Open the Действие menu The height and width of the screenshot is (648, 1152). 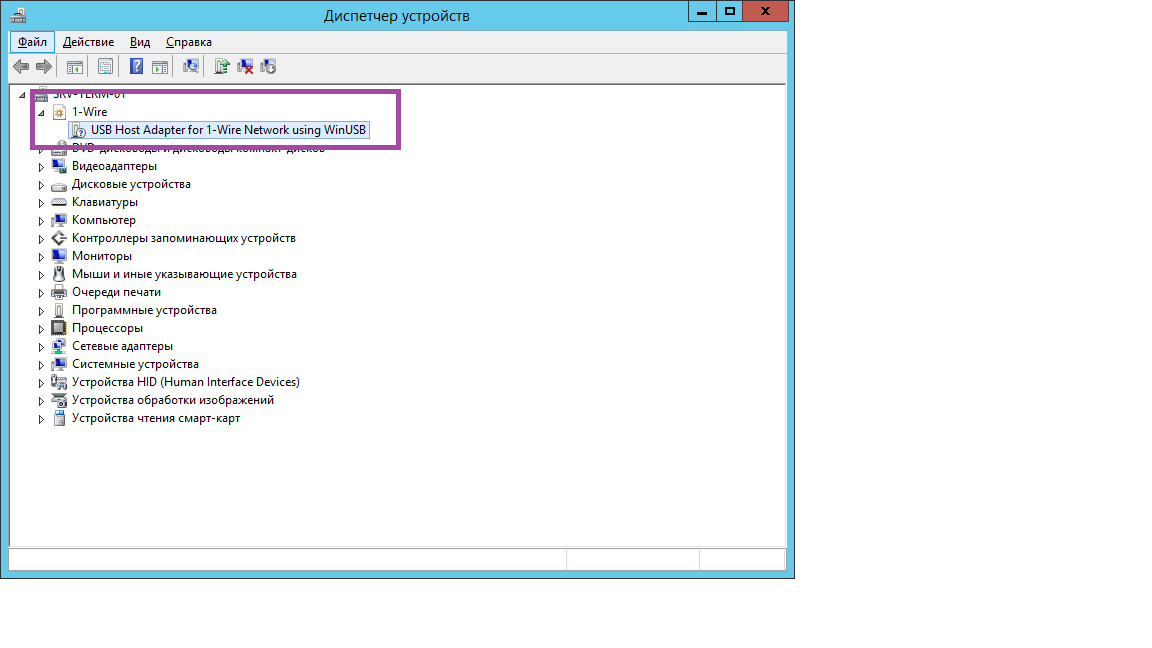tap(88, 42)
